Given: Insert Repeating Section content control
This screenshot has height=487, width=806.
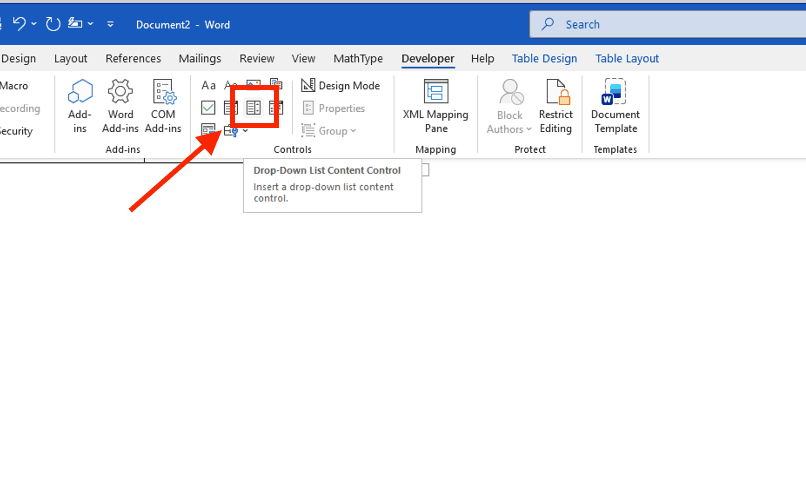Looking at the screenshot, I should pyautogui.click(x=208, y=131).
